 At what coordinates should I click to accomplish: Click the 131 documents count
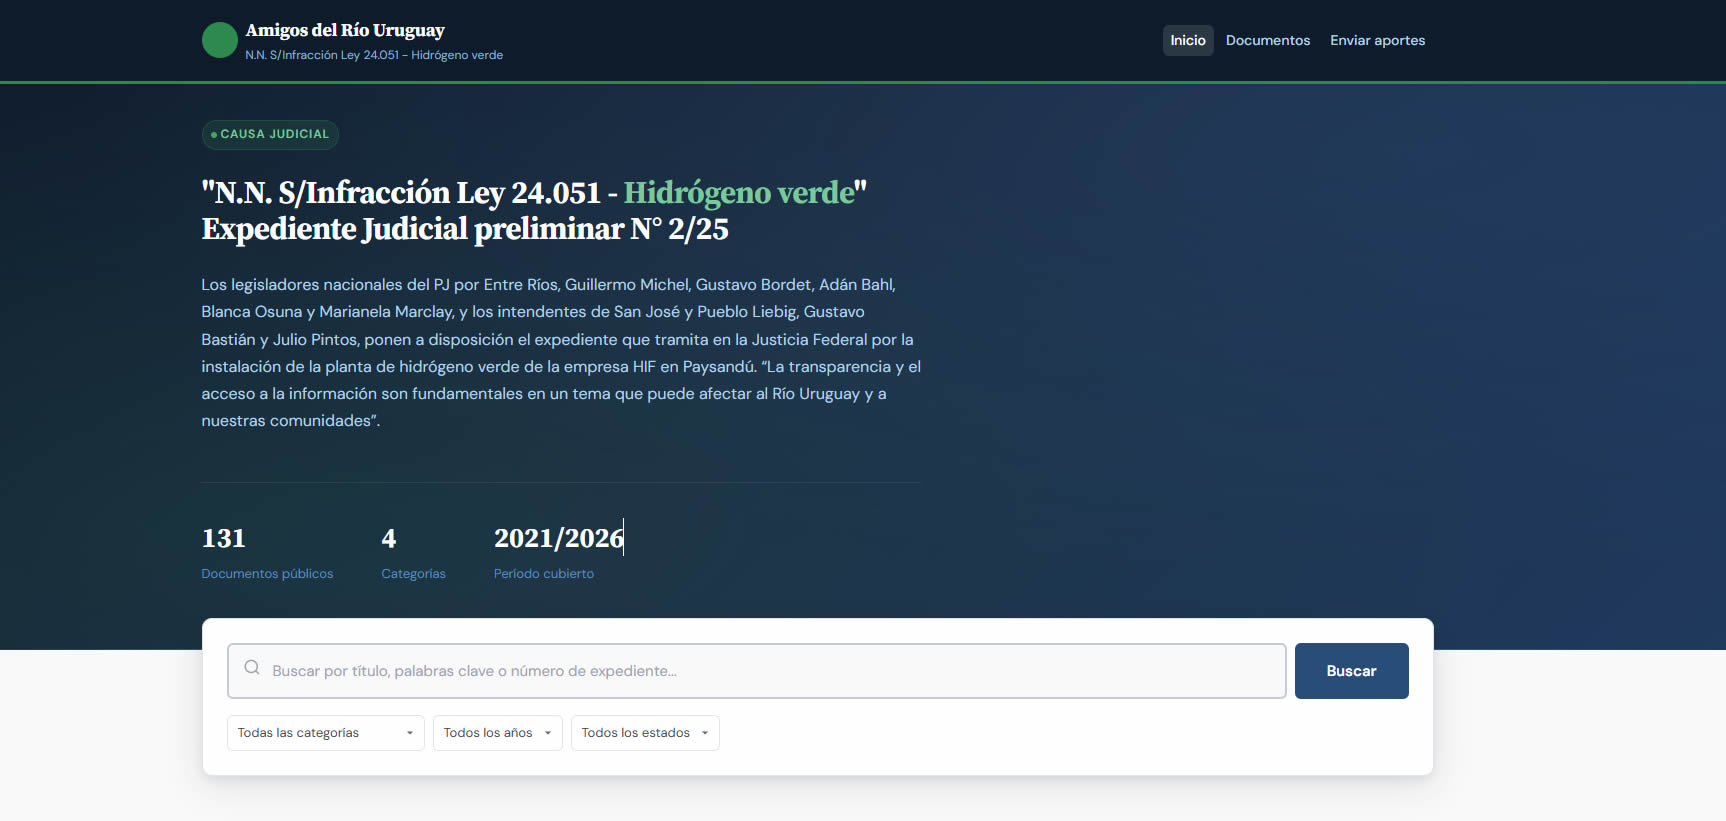223,538
